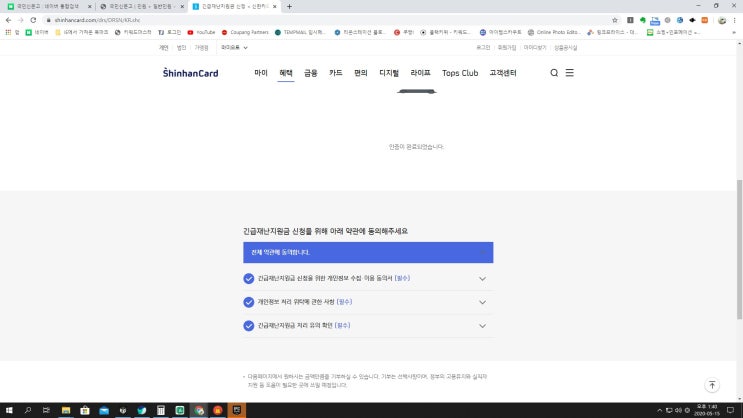Image resolution: width=743 pixels, height=418 pixels.
Task: Open the Coupang Partners bookmark
Action: (245, 32)
